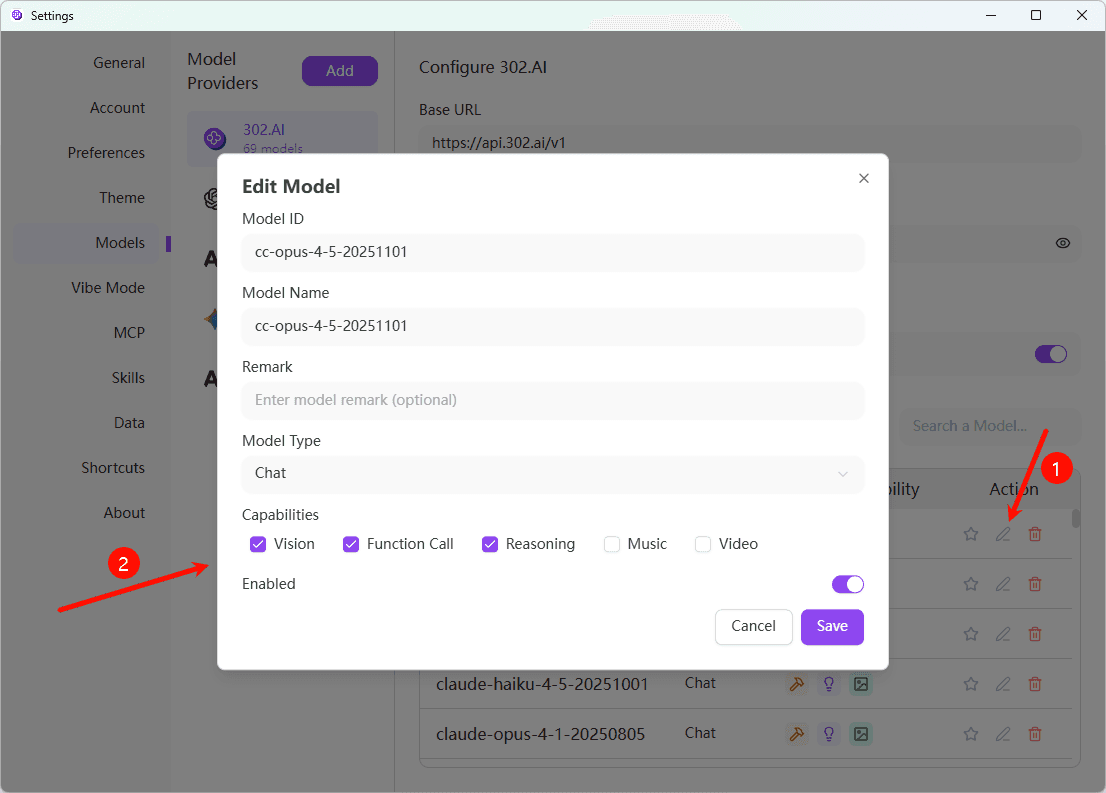Open the Model Type dropdown
Viewport: 1106px width, 793px height.
click(x=552, y=474)
